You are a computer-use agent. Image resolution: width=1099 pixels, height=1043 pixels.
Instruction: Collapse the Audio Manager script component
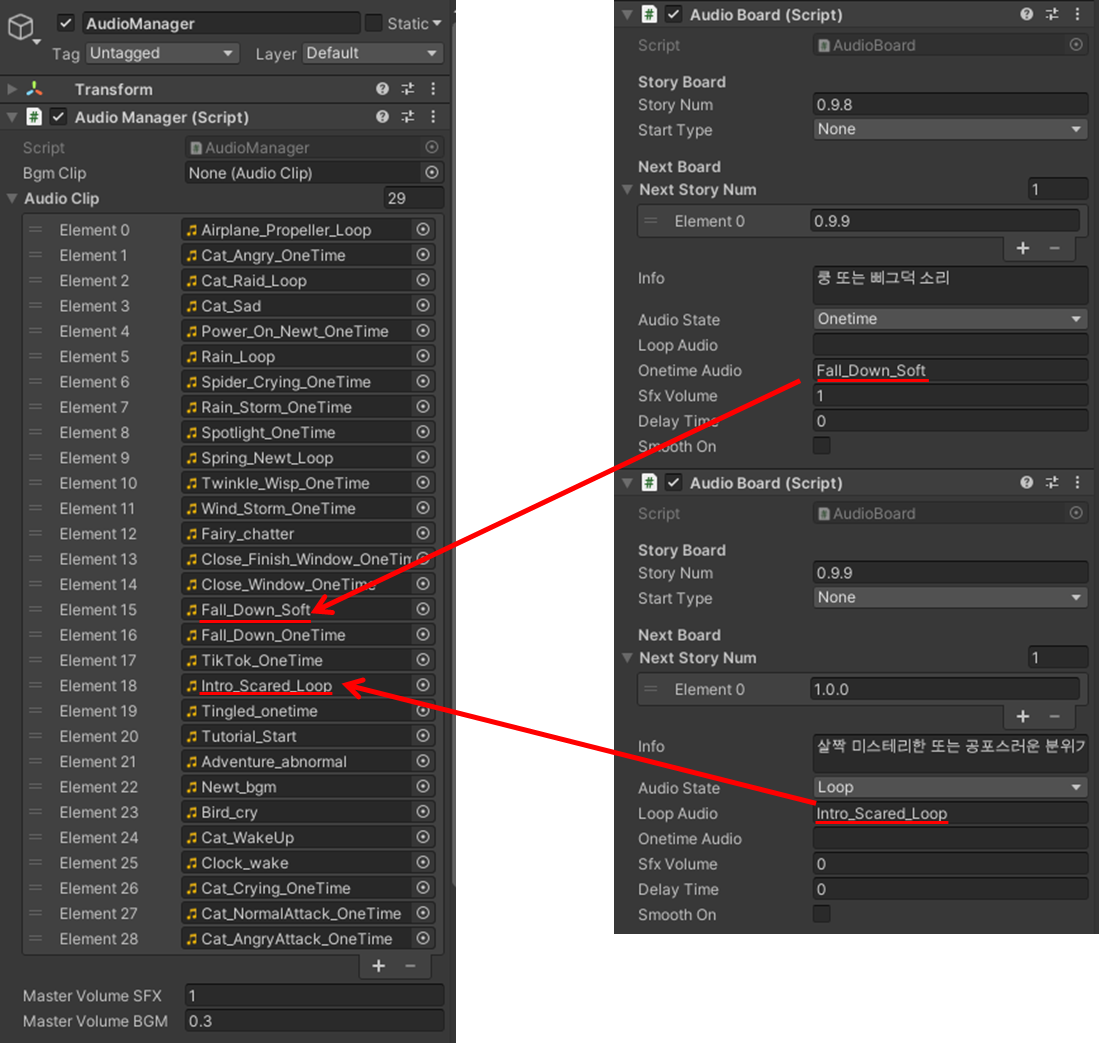pyautogui.click(x=12, y=117)
